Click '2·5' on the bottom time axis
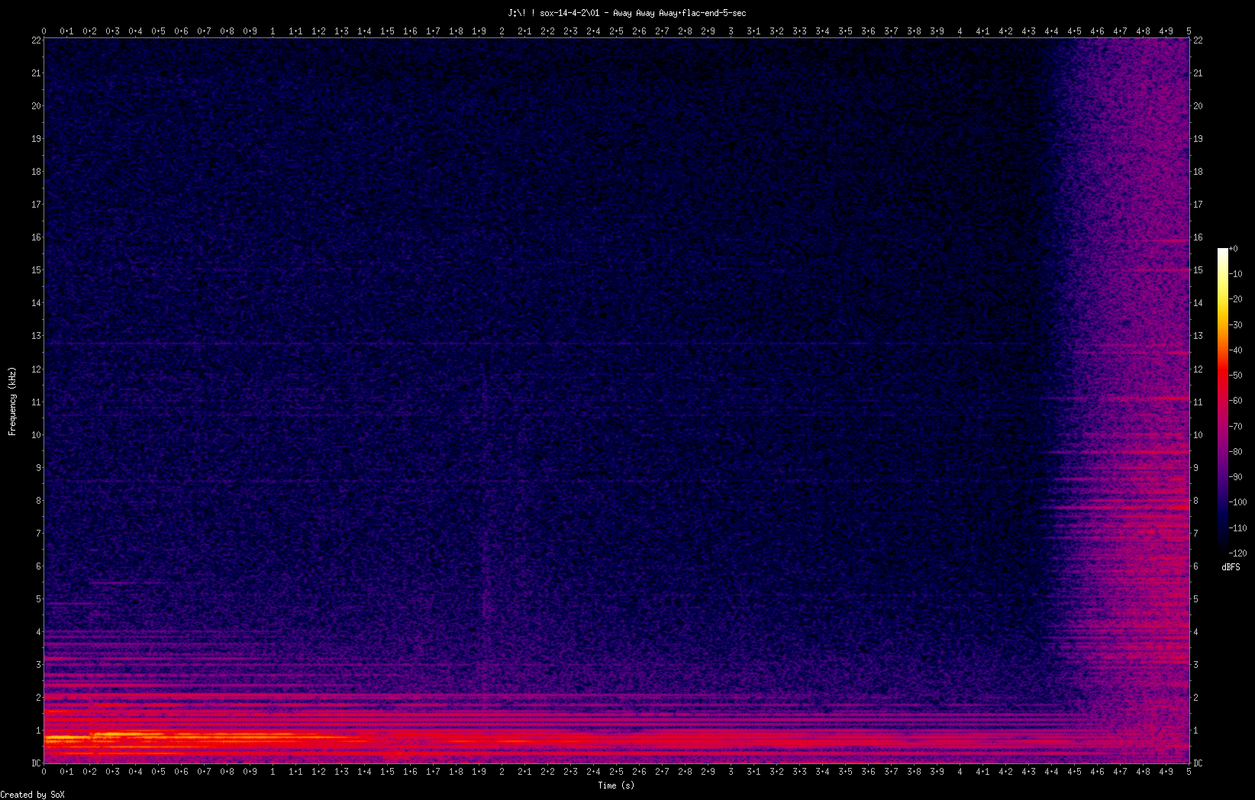 point(616,773)
